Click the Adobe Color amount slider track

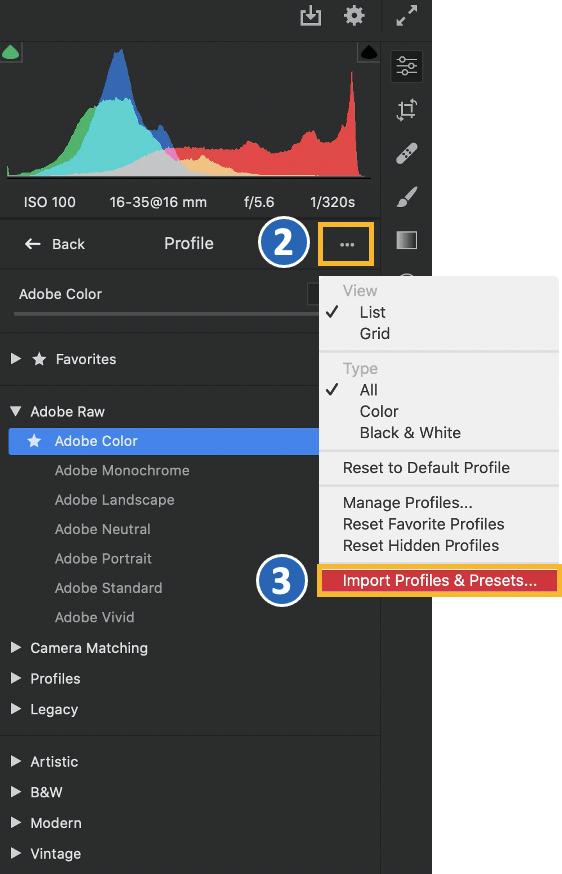[166, 314]
